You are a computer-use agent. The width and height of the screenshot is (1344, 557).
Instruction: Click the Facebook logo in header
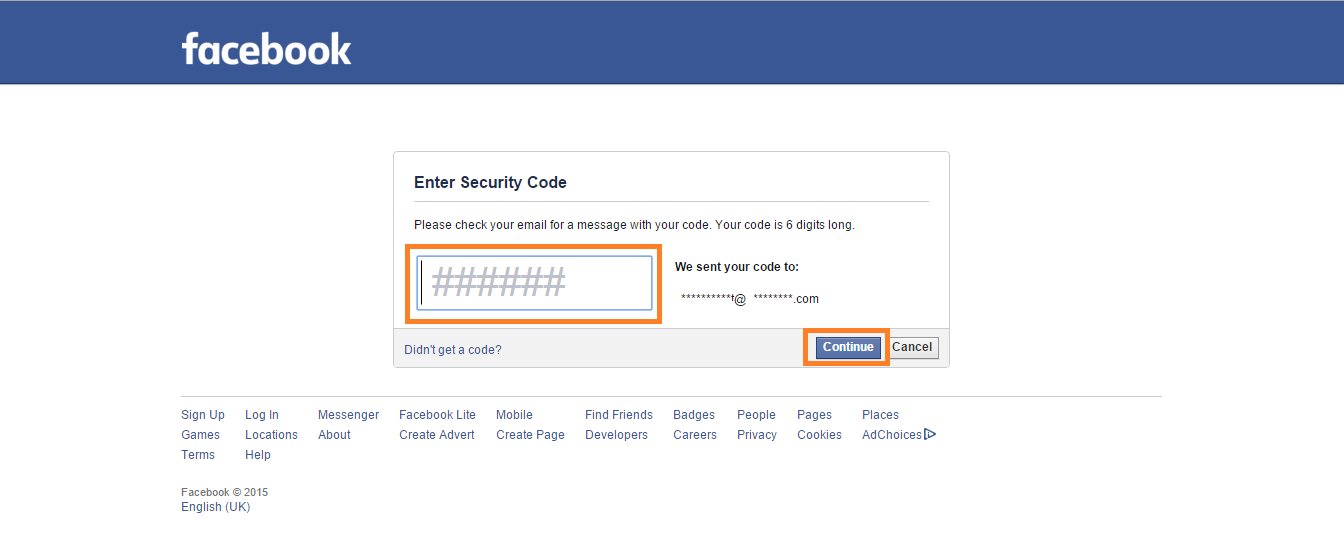[x=266, y=48]
